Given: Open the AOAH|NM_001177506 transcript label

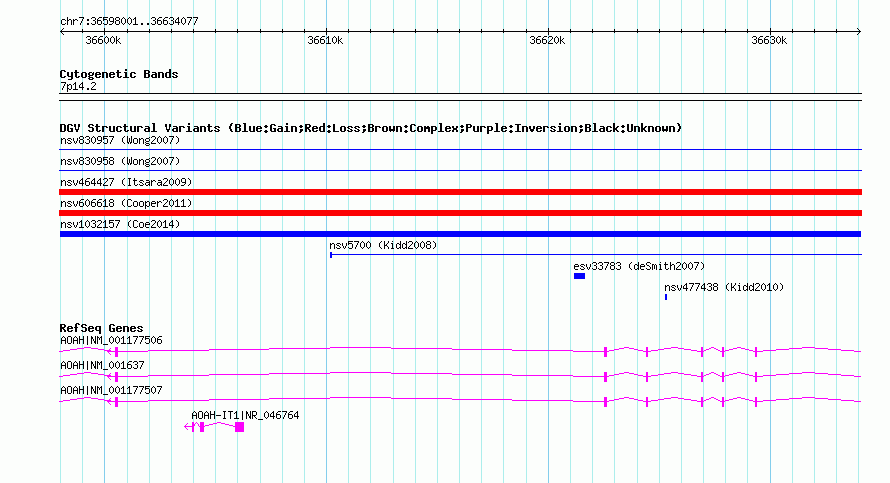Looking at the screenshot, I should point(111,341).
